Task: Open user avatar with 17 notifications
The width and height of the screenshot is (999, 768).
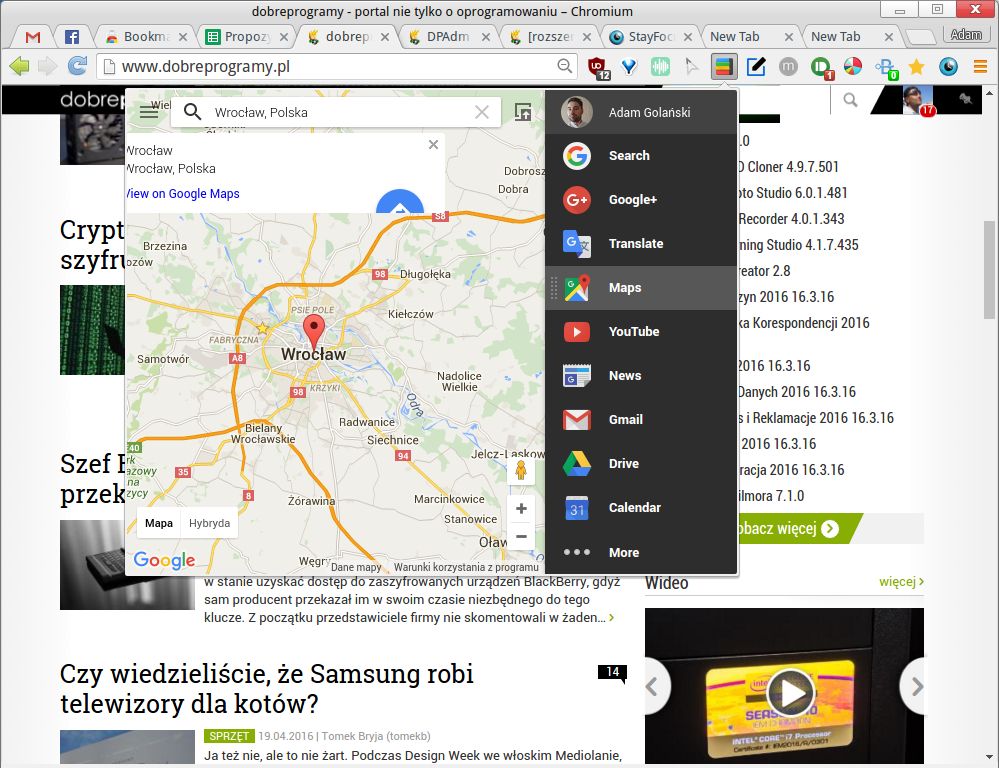Action: 917,100
